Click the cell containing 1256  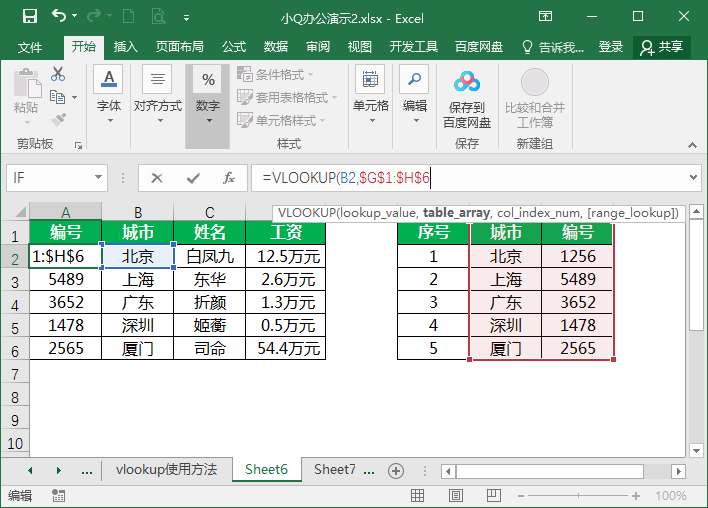(x=578, y=256)
